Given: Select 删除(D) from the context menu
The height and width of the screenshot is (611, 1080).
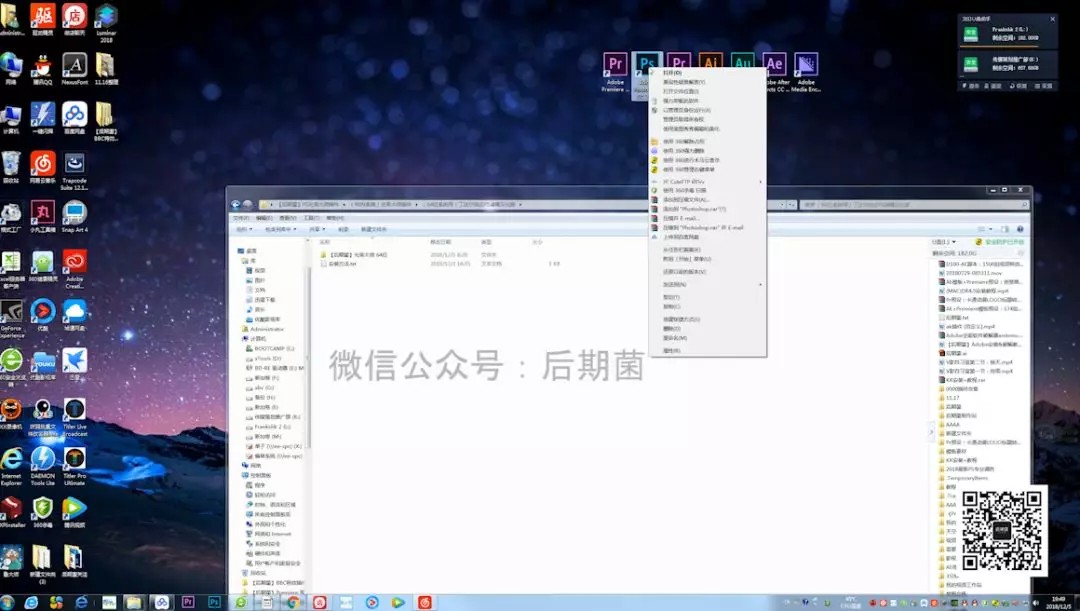Looking at the screenshot, I should click(671, 328).
